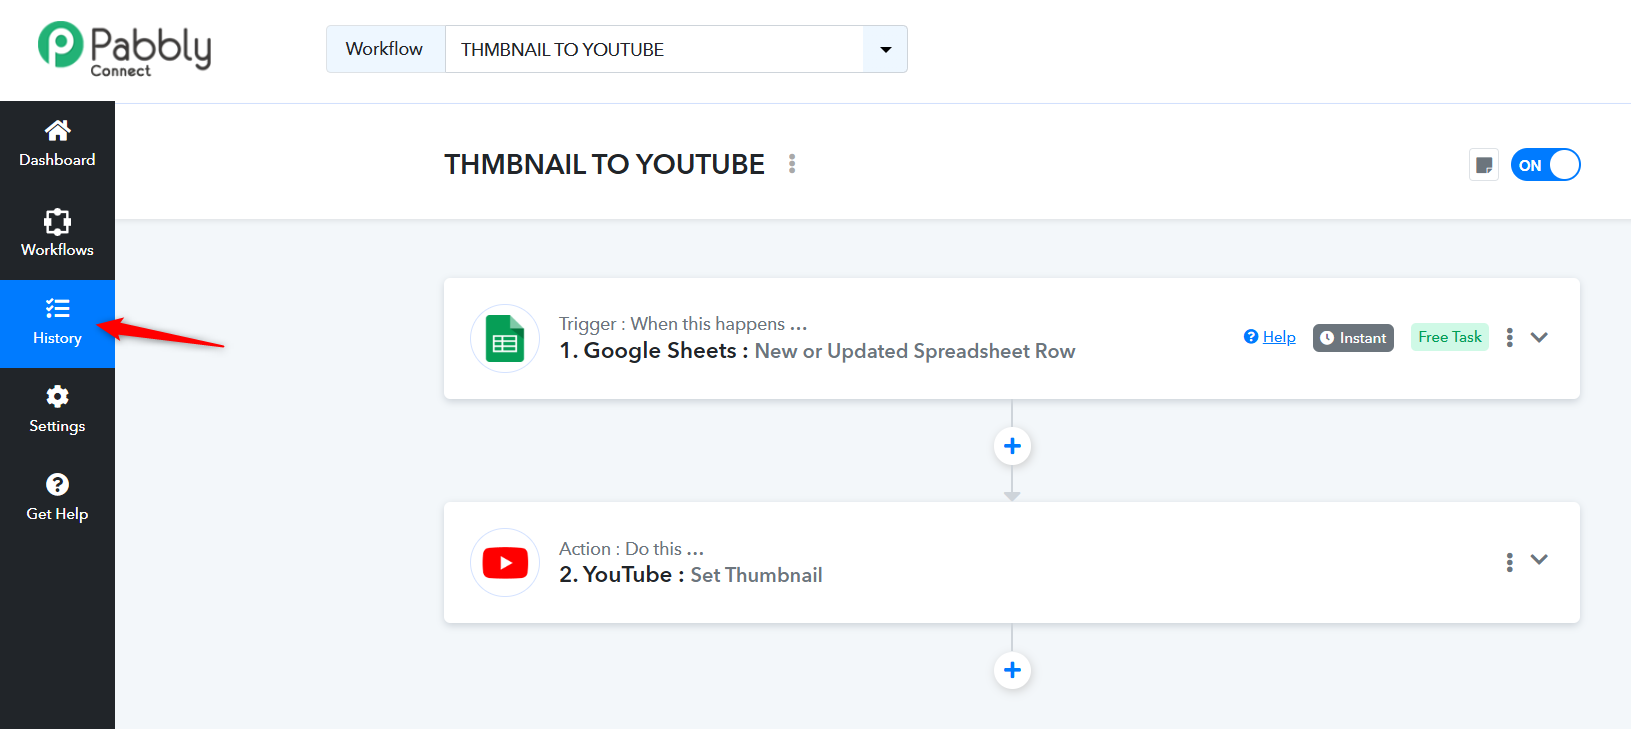Image resolution: width=1631 pixels, height=729 pixels.
Task: Go to Workflows in the sidebar
Action: point(57,234)
